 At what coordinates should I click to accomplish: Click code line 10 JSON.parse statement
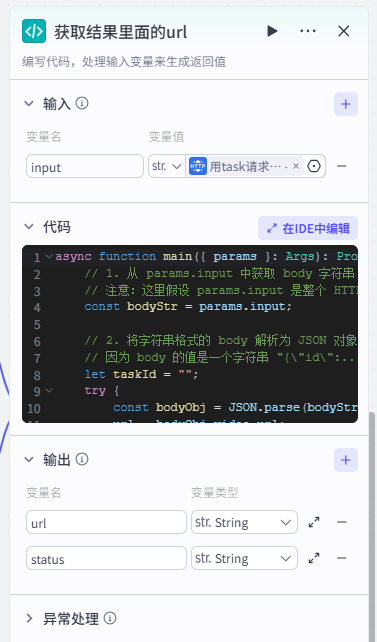pos(235,408)
